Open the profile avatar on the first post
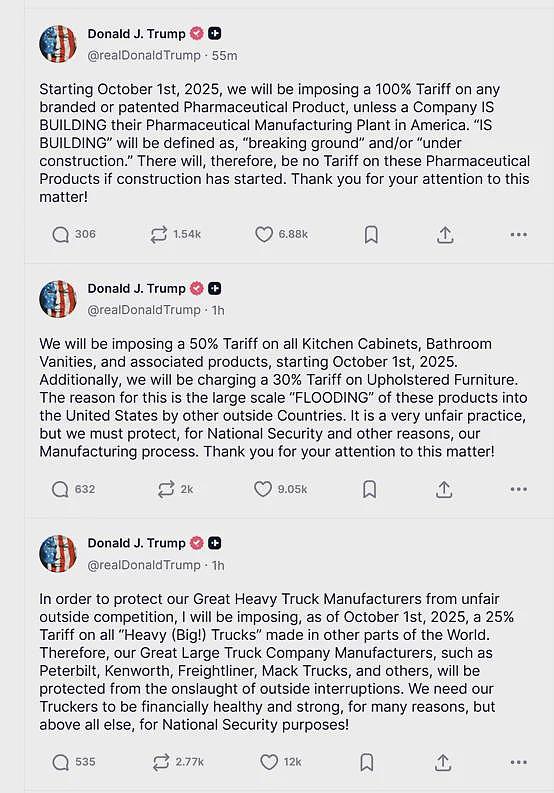 (58, 44)
